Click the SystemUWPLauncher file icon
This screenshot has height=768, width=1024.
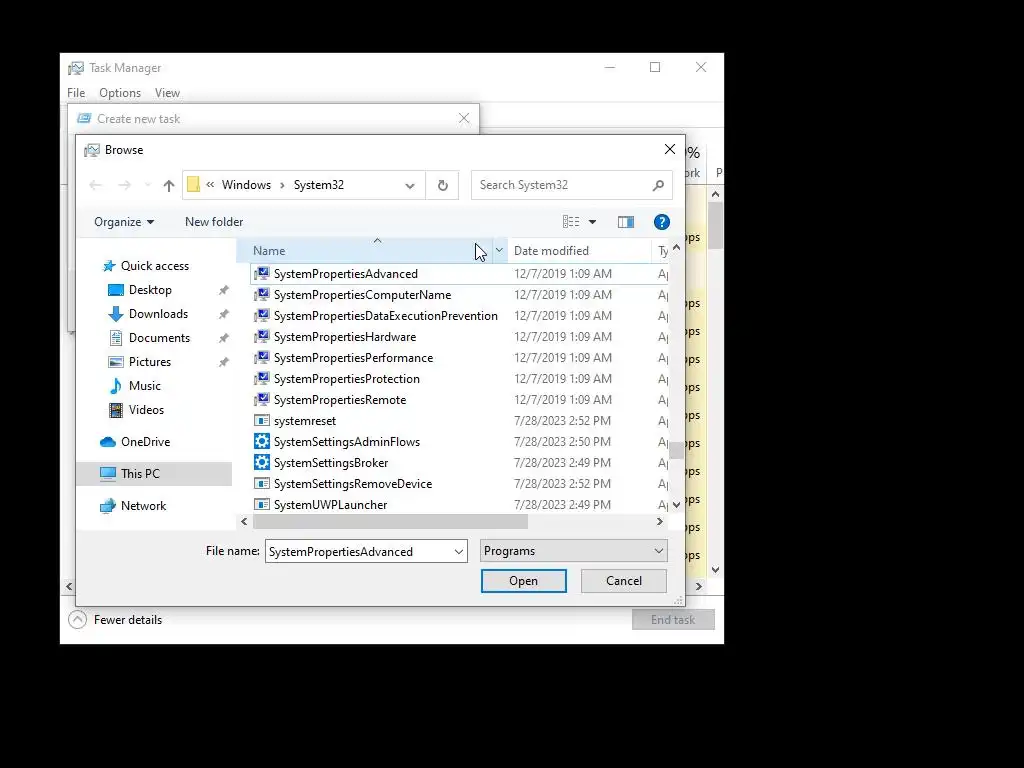click(x=262, y=504)
